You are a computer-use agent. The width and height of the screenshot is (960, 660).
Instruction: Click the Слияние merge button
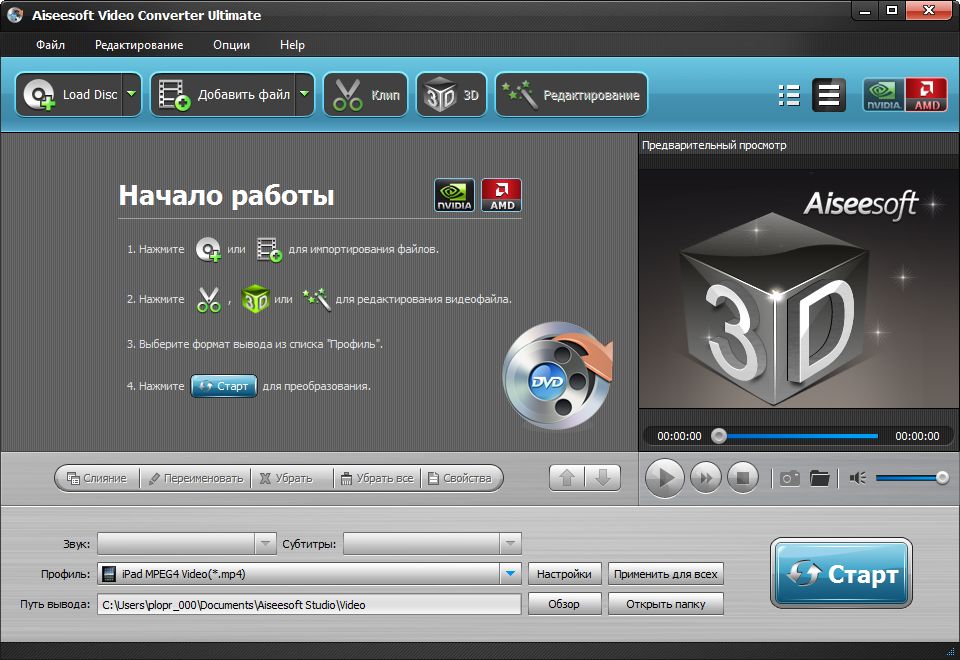point(97,478)
